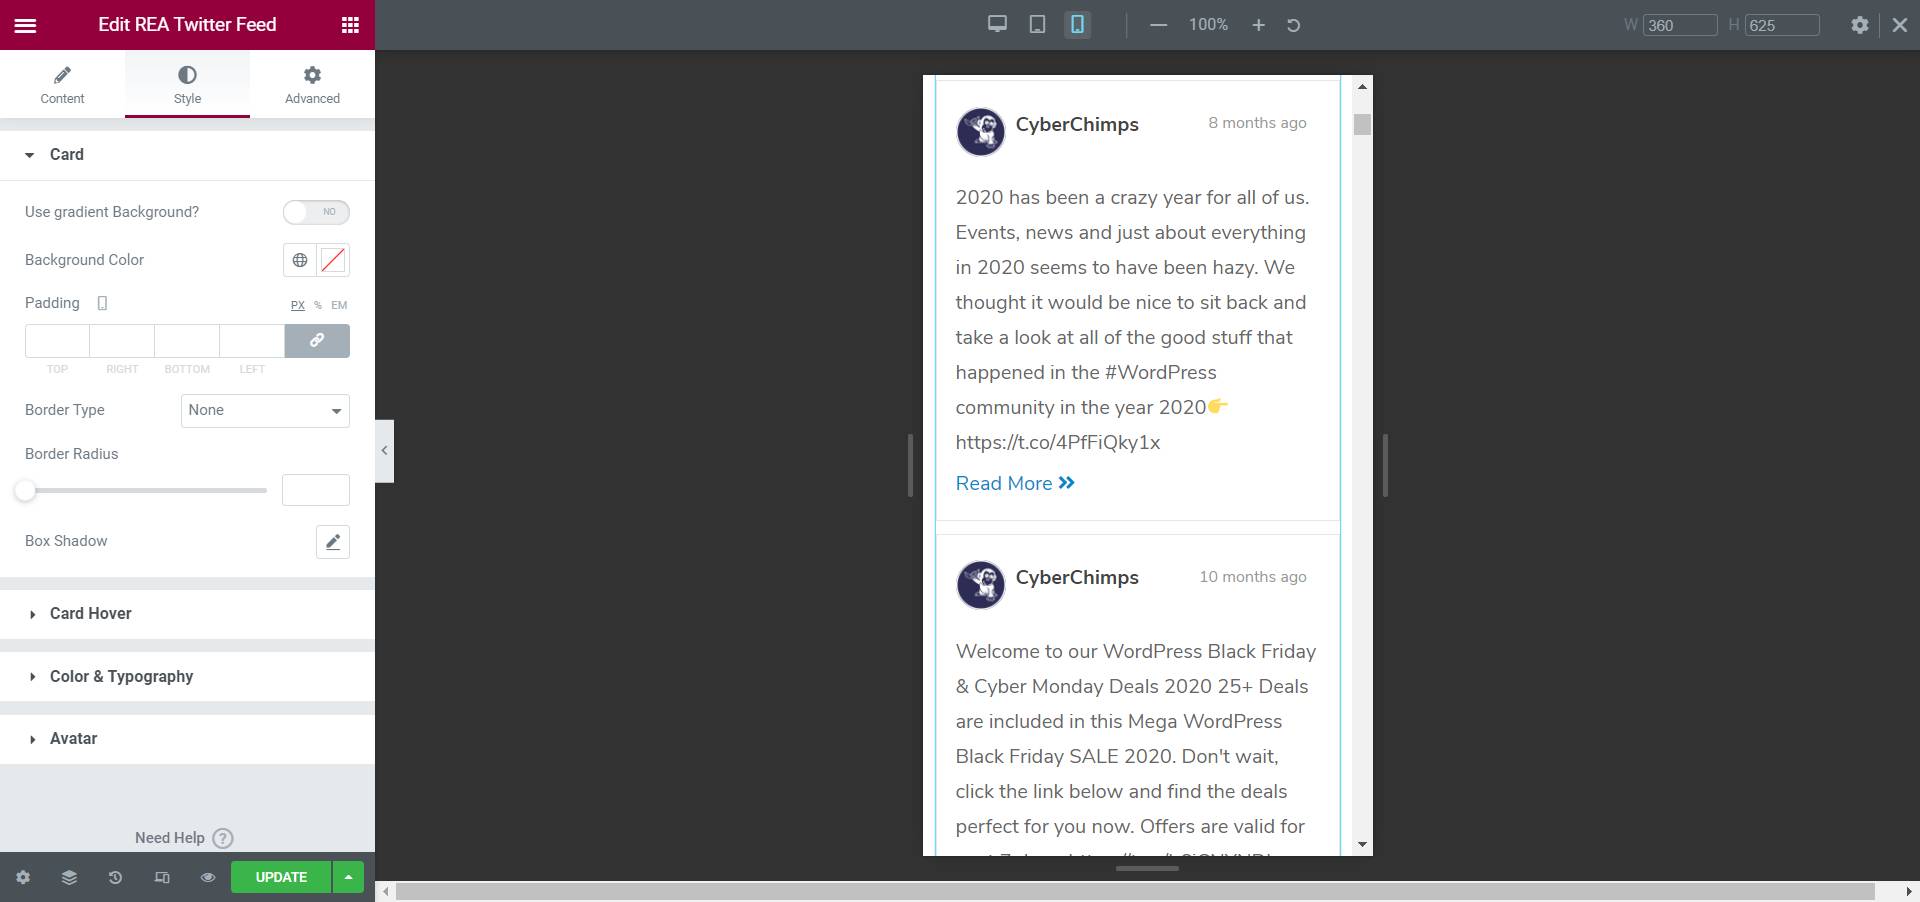Open the save options arrow beside UPDATE

(x=348, y=877)
